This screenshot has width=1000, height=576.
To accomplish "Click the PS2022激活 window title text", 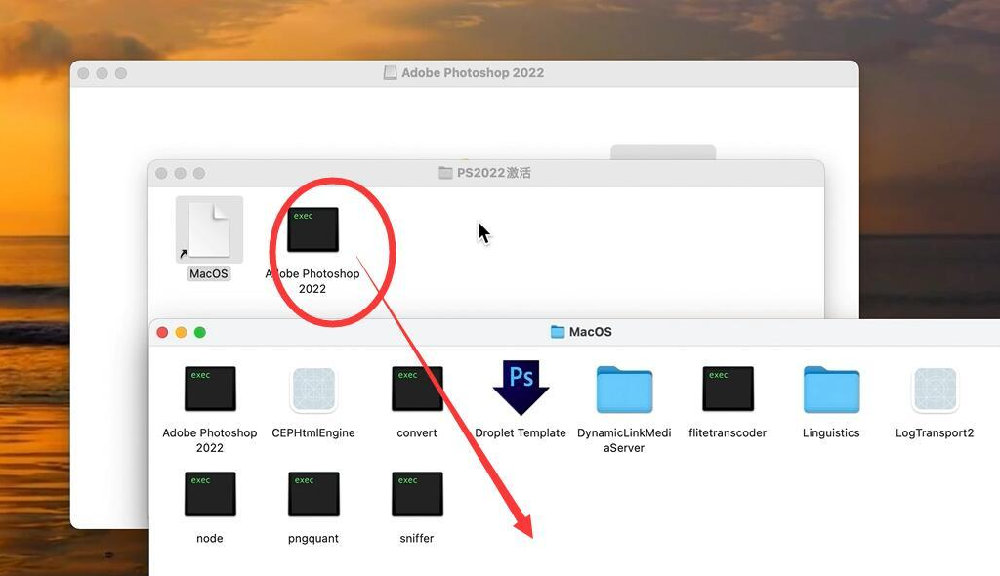I will 494,173.
